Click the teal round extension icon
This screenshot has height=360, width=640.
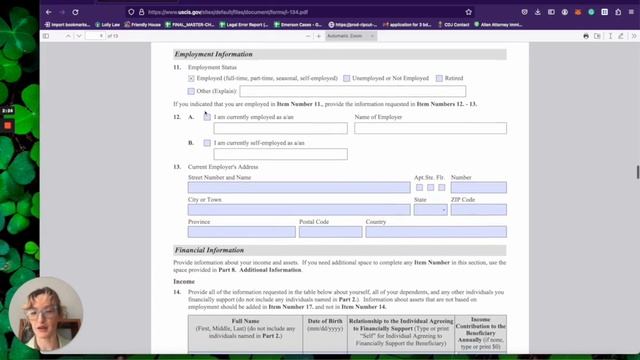tap(591, 12)
